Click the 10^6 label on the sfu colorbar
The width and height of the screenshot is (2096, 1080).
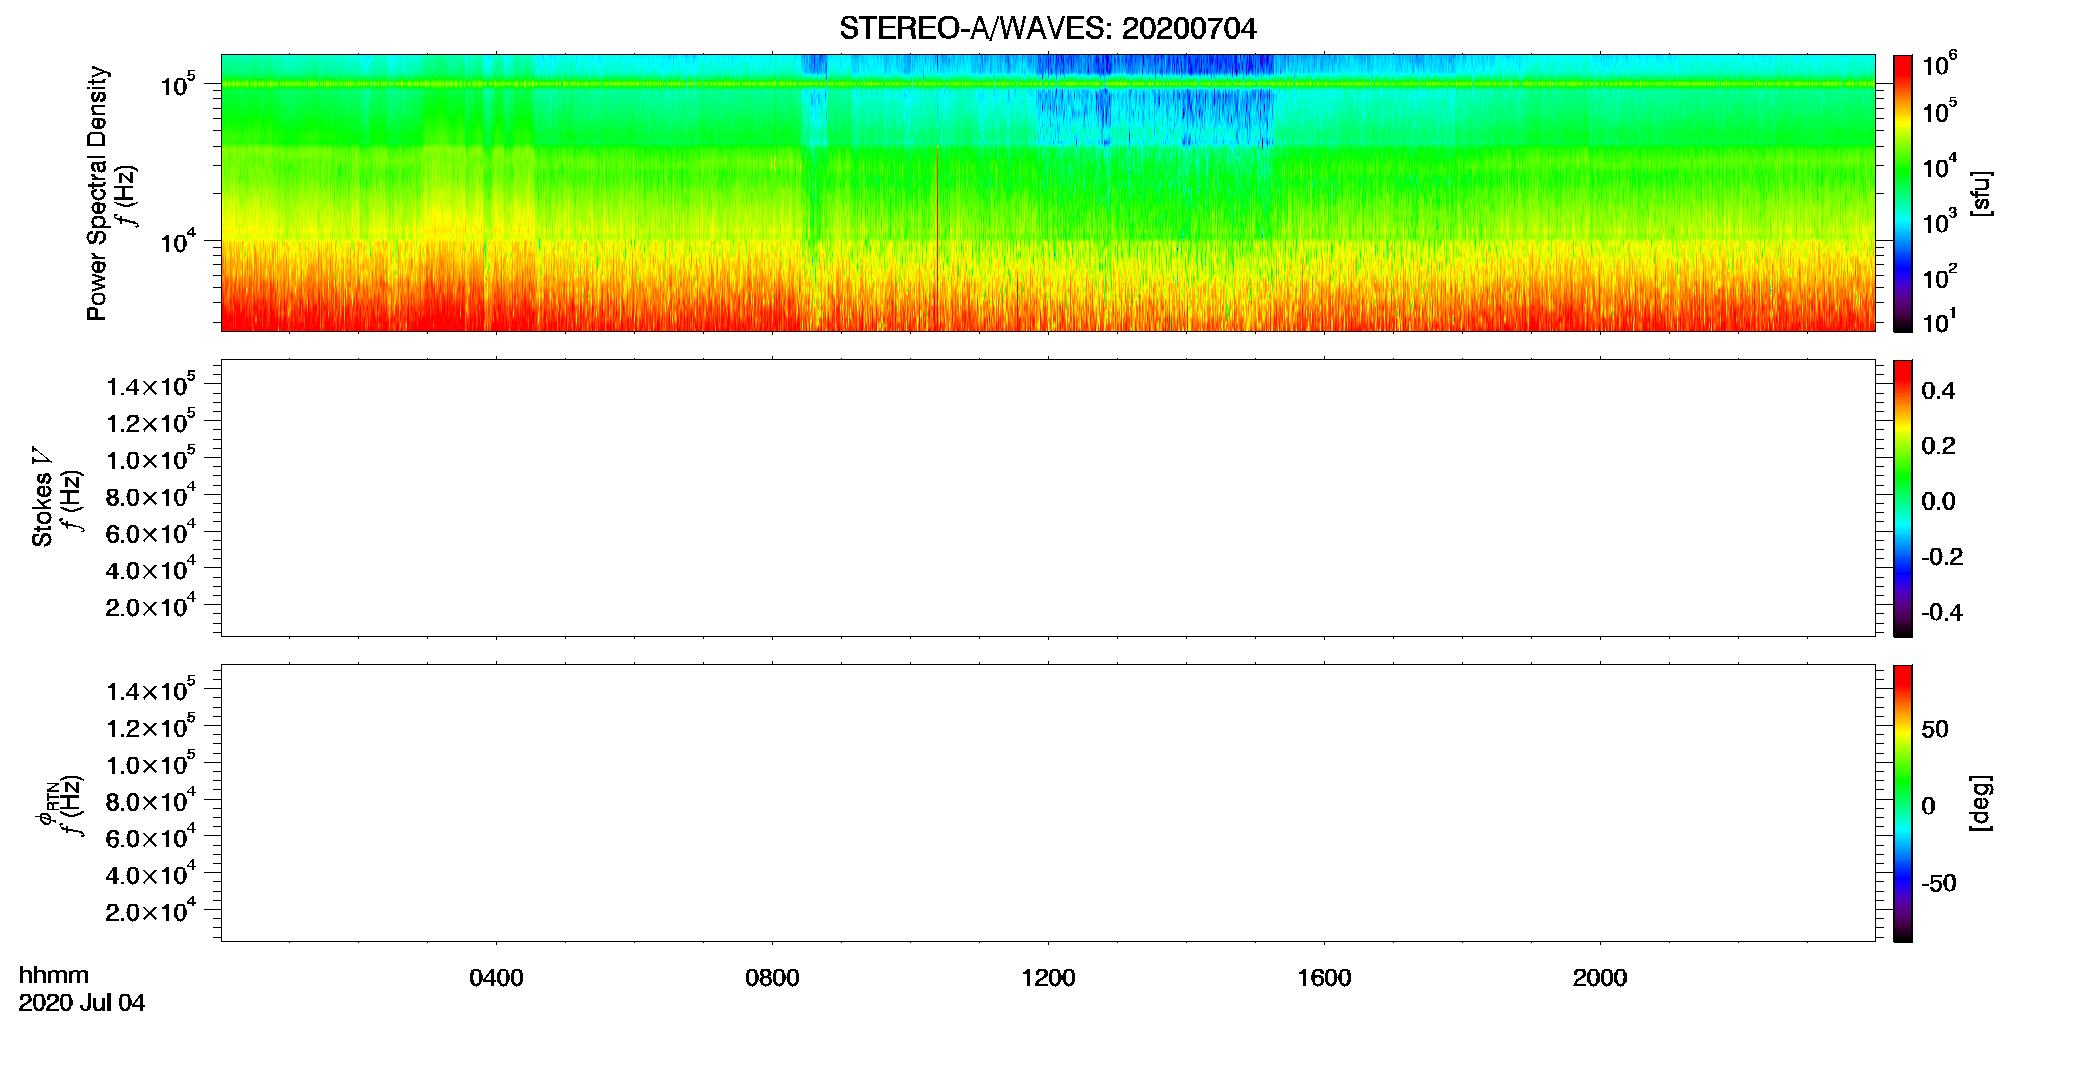(x=1939, y=64)
